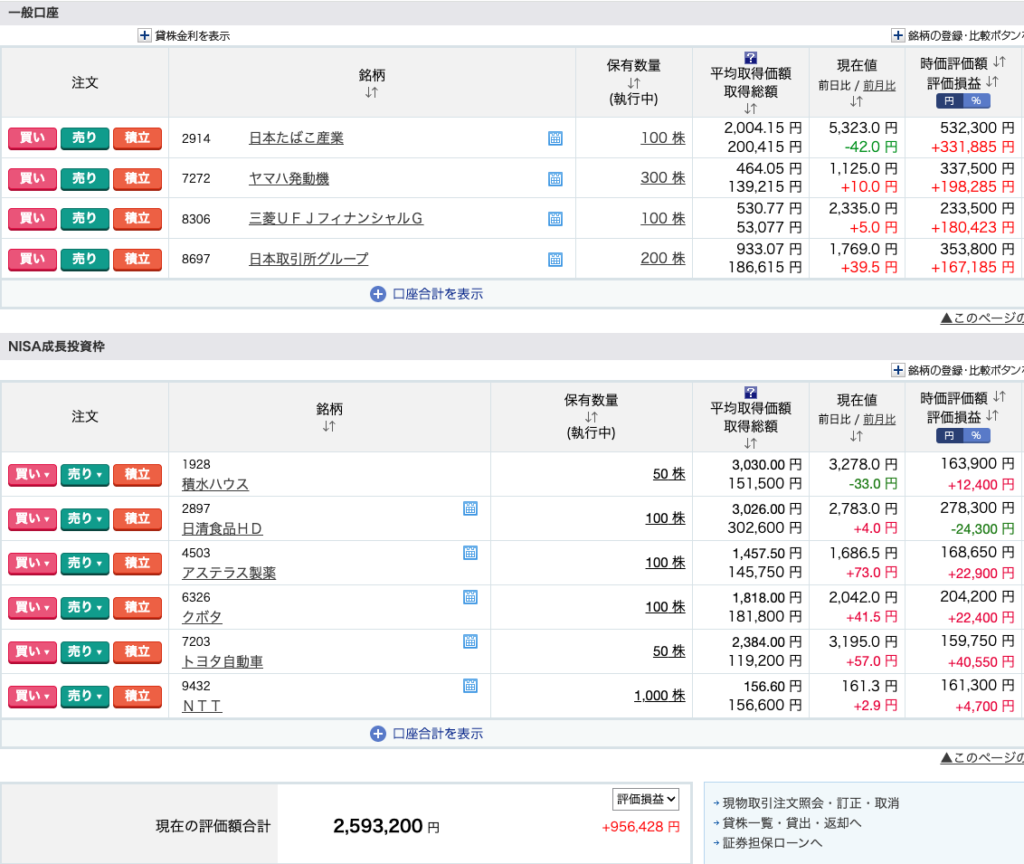Image resolution: width=1024 pixels, height=864 pixels.
Task: Click calendar icon in NTT row
Action: click(470, 686)
